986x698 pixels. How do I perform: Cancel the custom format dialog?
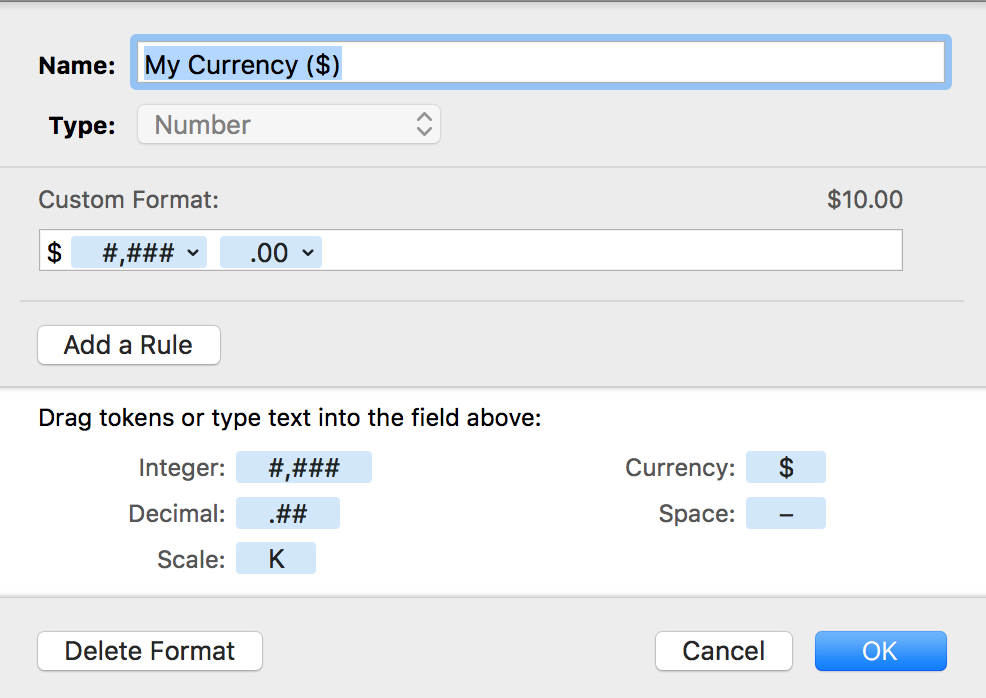(723, 651)
